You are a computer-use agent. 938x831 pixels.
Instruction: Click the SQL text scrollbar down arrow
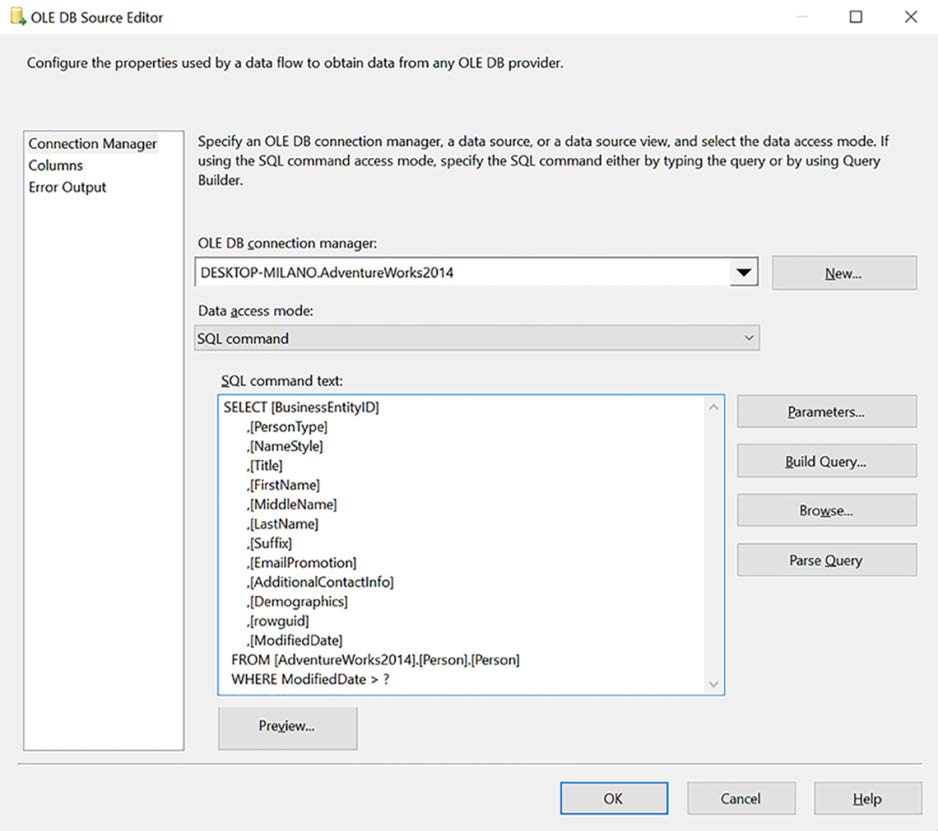point(713,683)
